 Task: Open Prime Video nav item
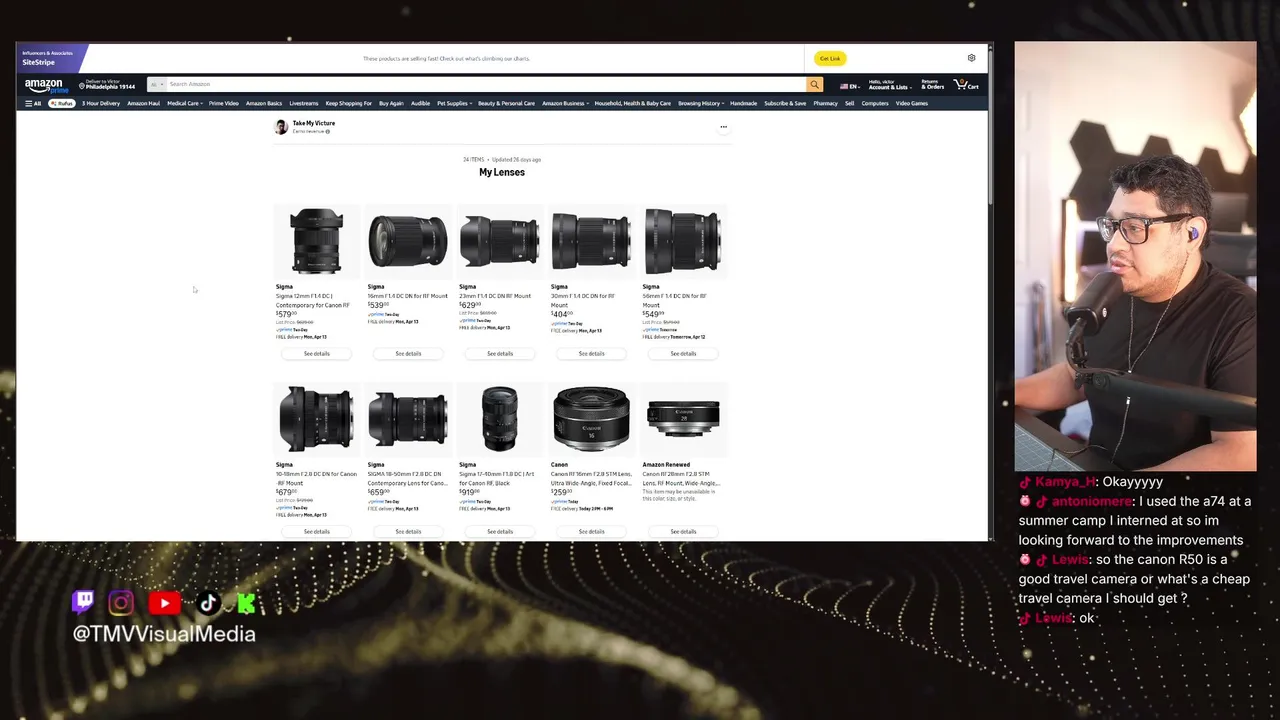pos(224,103)
